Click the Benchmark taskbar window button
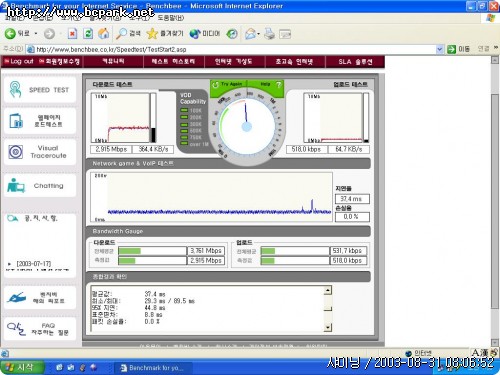This screenshot has width=500, height=375. coord(152,368)
